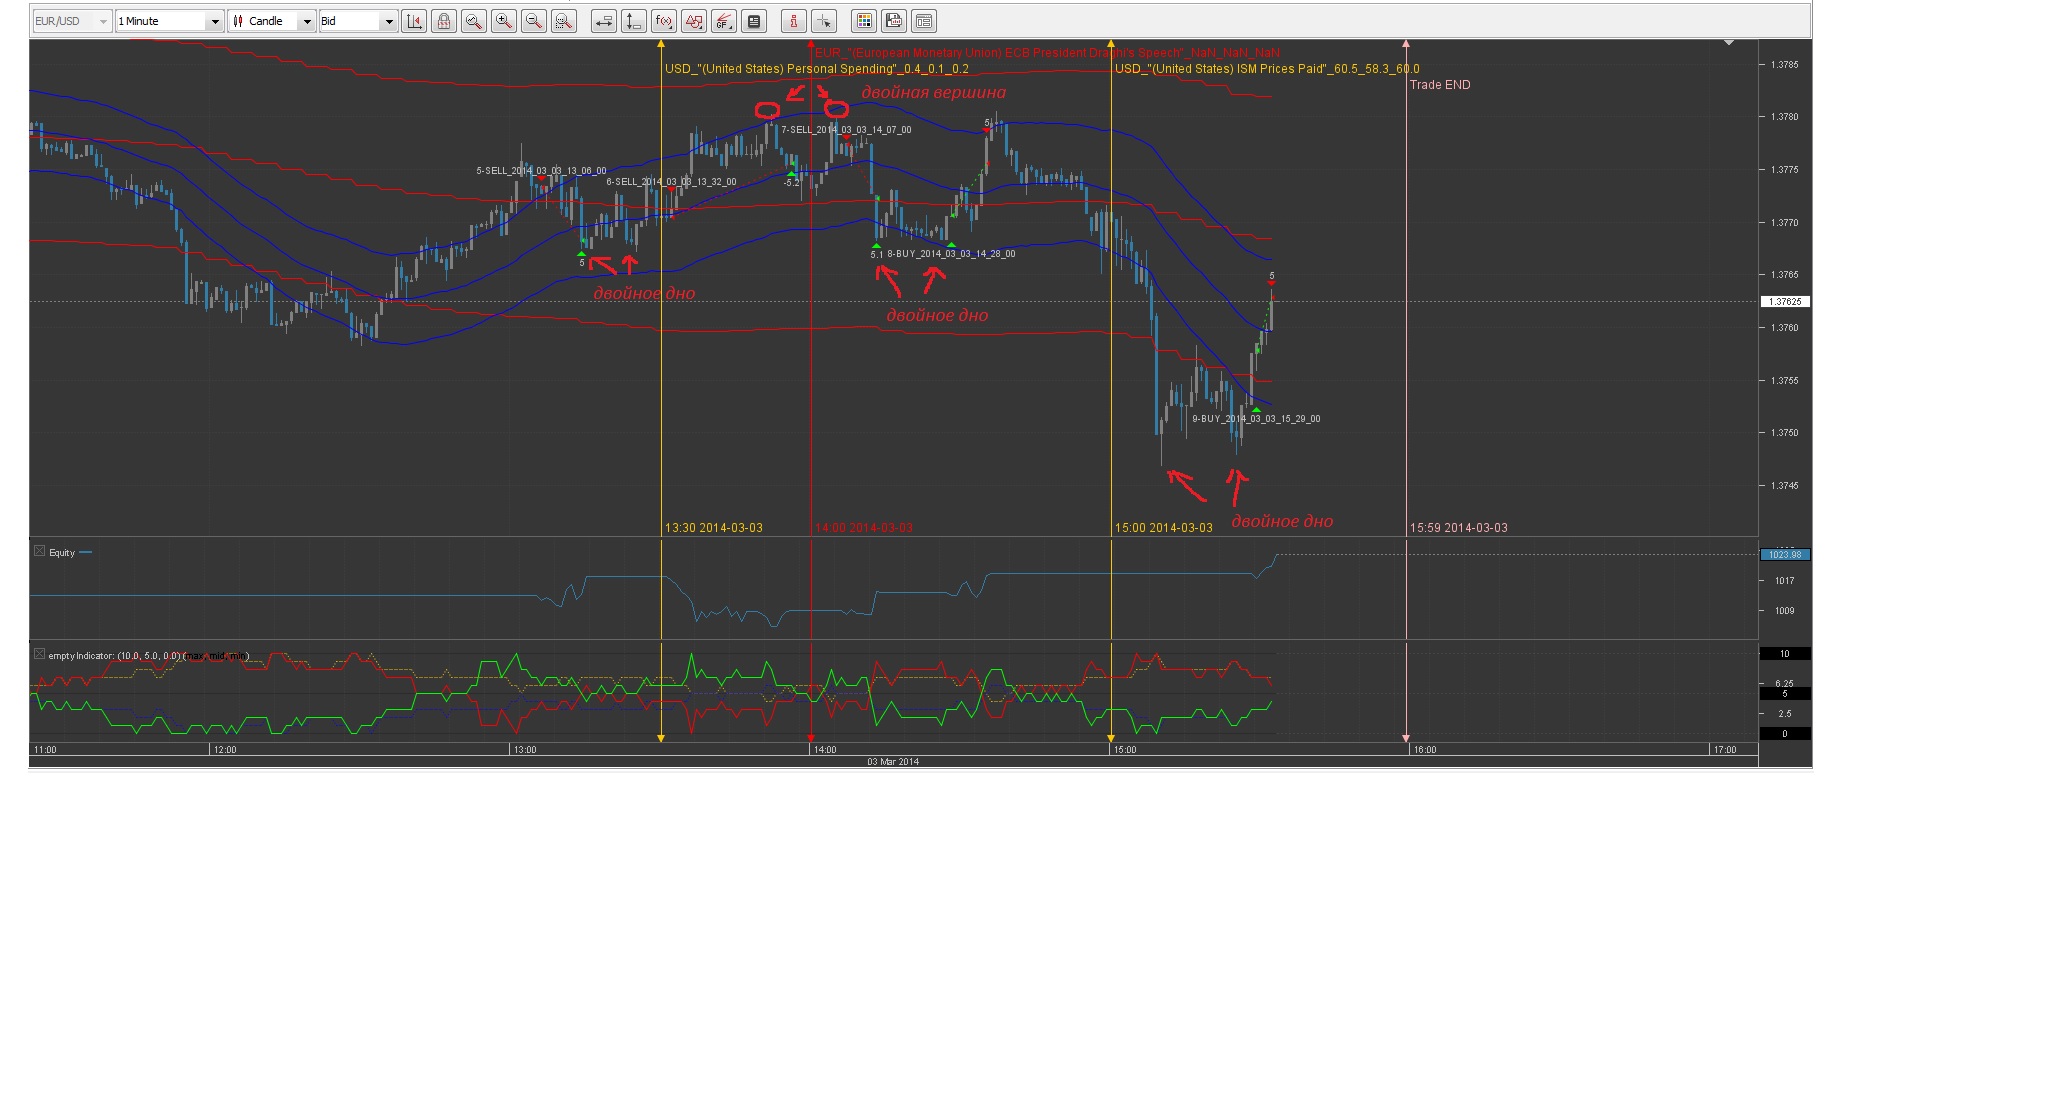
Task: Click the horizontal arrows drawing tool icon
Action: (604, 21)
